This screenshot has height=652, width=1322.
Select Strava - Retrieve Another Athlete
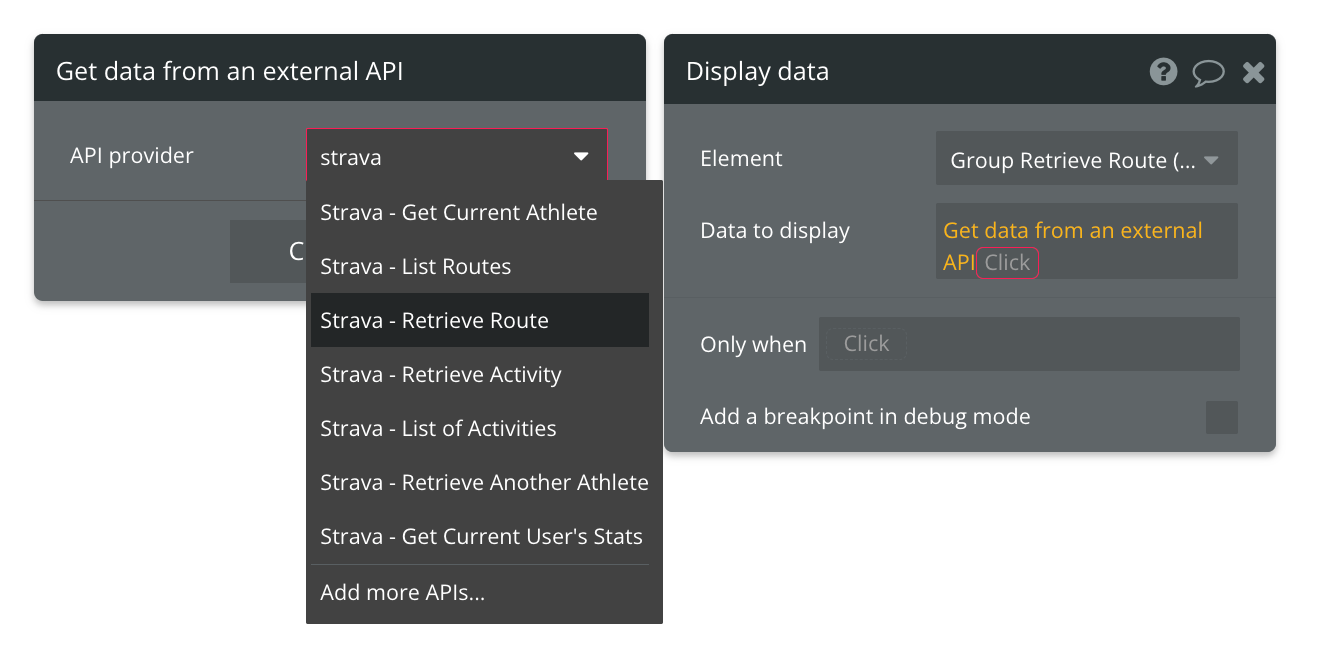click(x=484, y=482)
